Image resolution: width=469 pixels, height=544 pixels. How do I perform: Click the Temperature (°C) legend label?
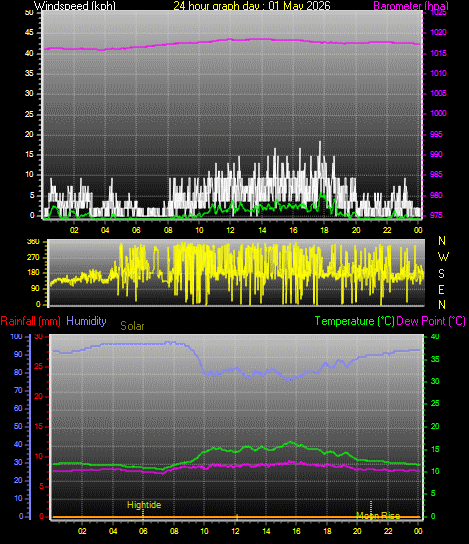tap(355, 321)
